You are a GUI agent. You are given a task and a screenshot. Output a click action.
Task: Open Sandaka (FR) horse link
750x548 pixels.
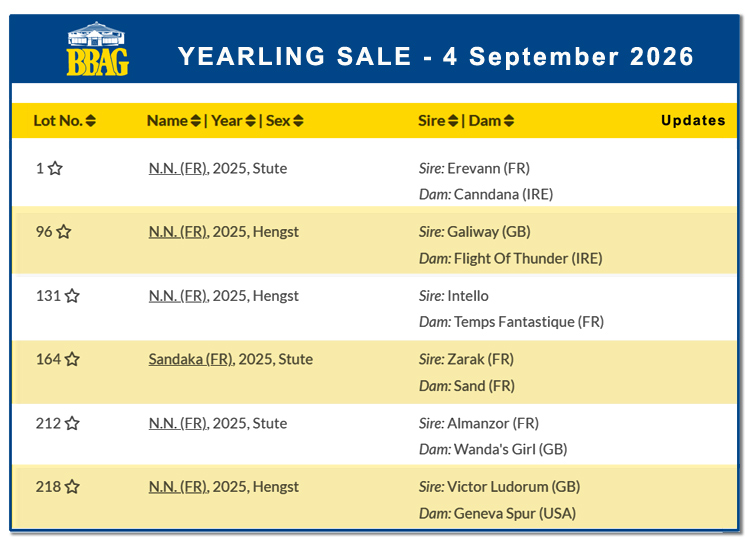point(191,359)
